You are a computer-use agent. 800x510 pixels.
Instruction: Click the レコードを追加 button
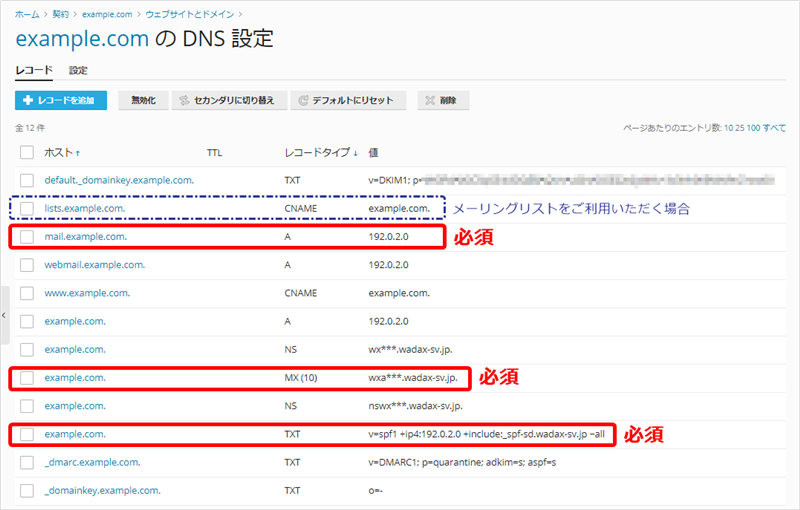coord(61,100)
